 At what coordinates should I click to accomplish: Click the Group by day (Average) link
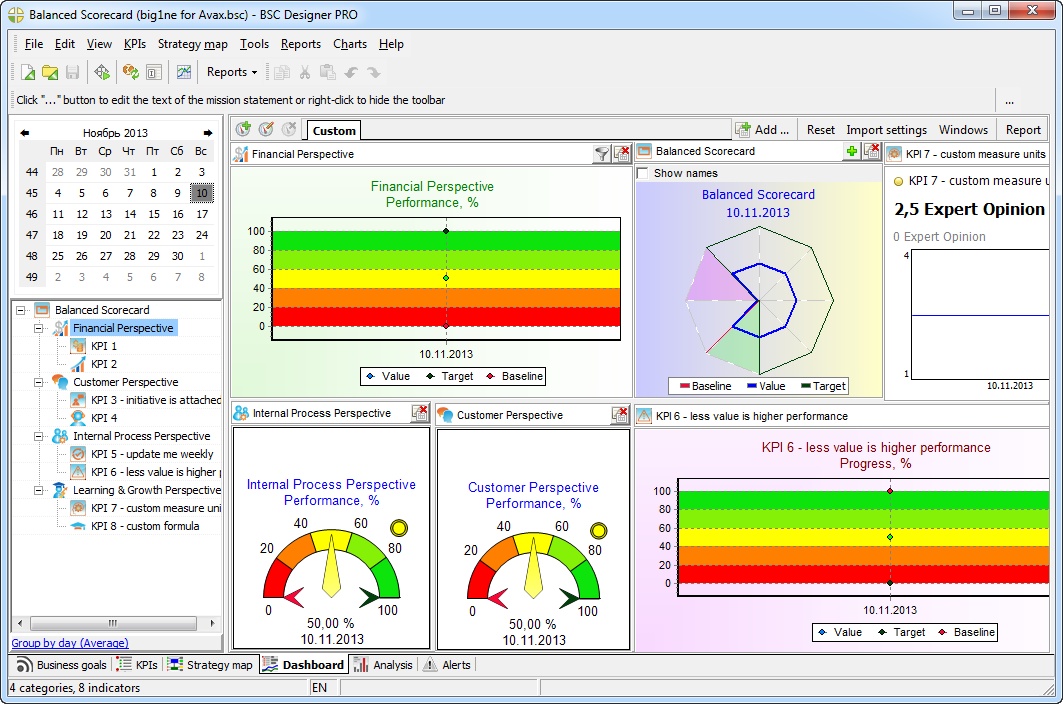(70, 643)
